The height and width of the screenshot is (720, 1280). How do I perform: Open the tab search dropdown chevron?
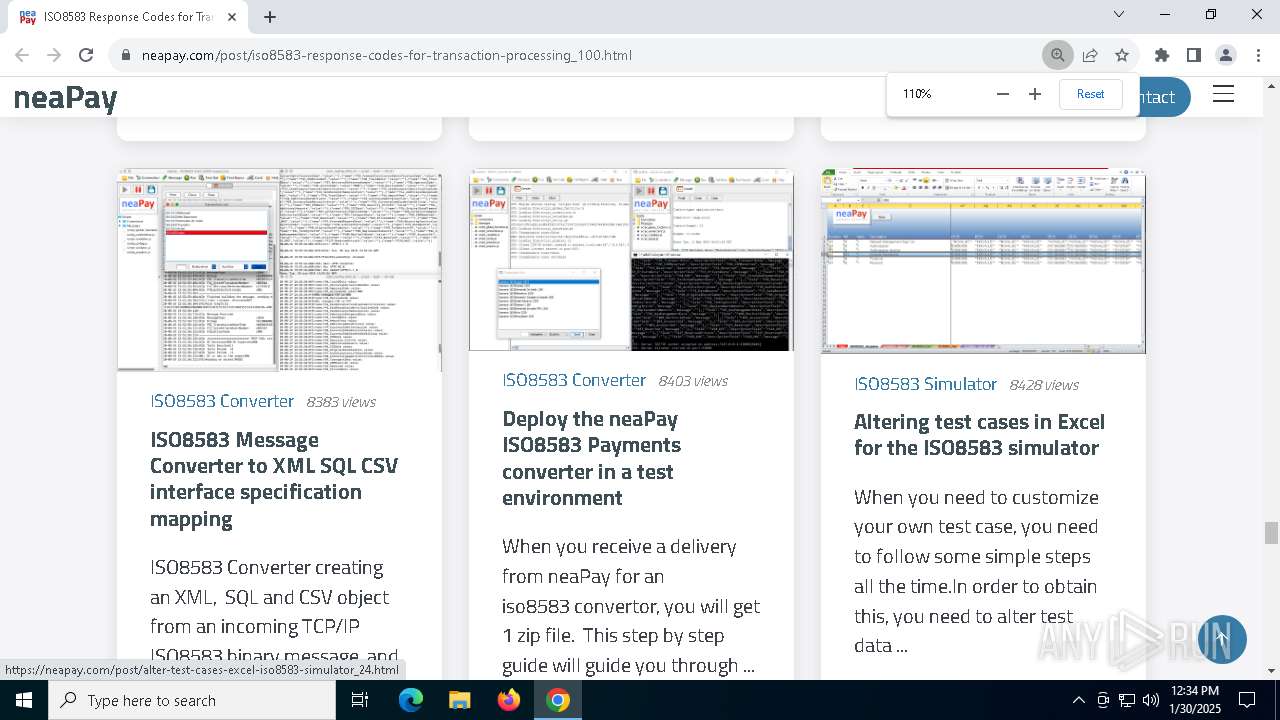tap(1119, 14)
